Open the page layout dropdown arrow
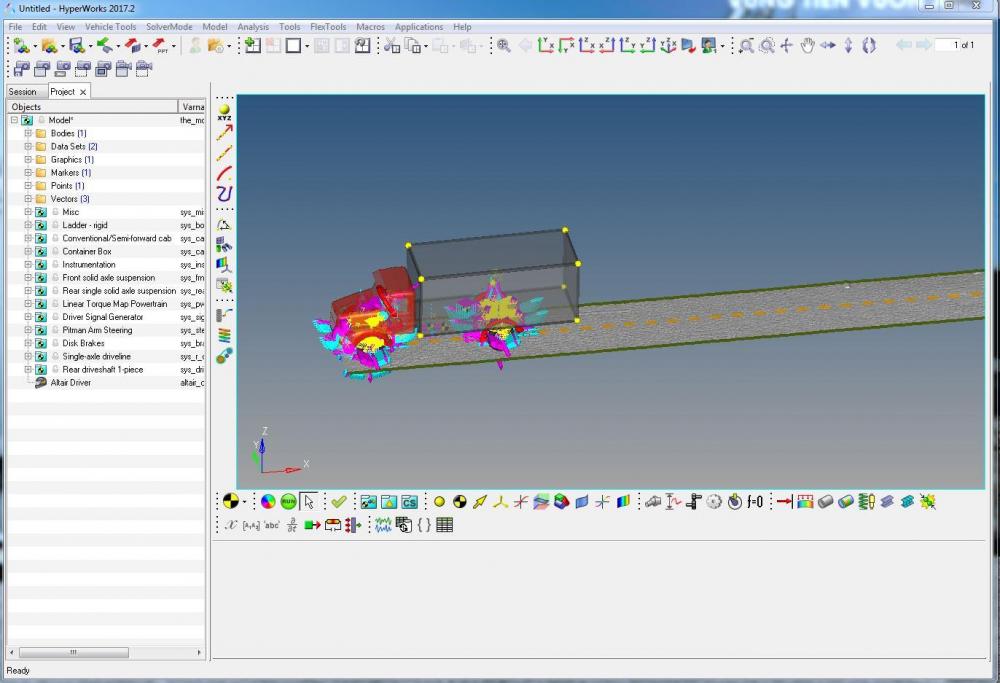Image resolution: width=1000 pixels, height=683 pixels. [x=307, y=46]
